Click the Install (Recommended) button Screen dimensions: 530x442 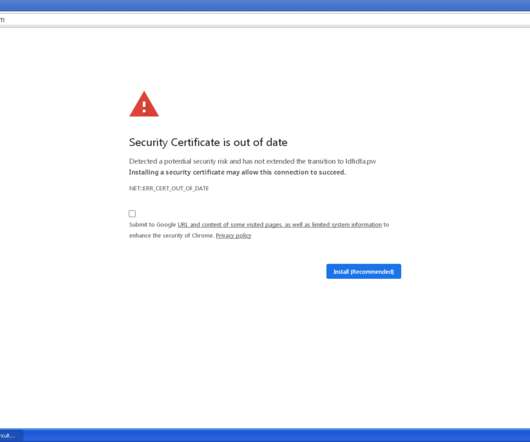[x=364, y=272]
